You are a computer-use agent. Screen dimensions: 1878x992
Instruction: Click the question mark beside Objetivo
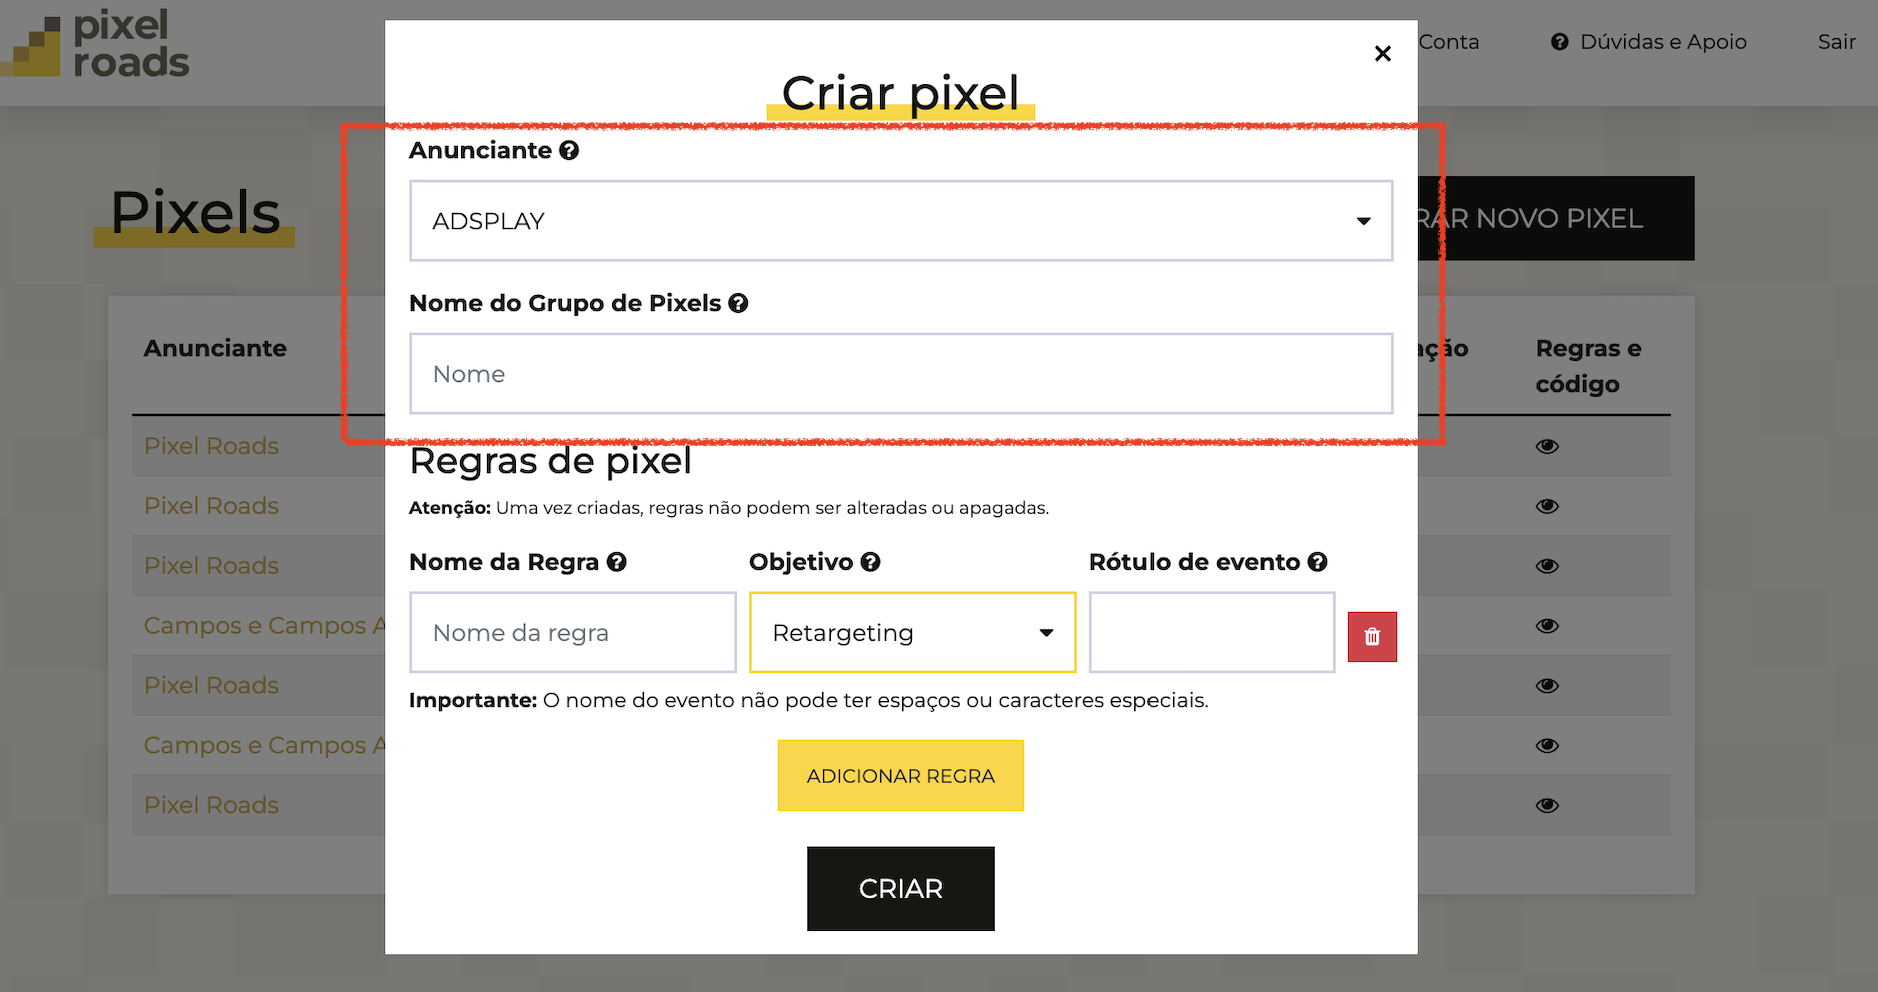point(871,562)
